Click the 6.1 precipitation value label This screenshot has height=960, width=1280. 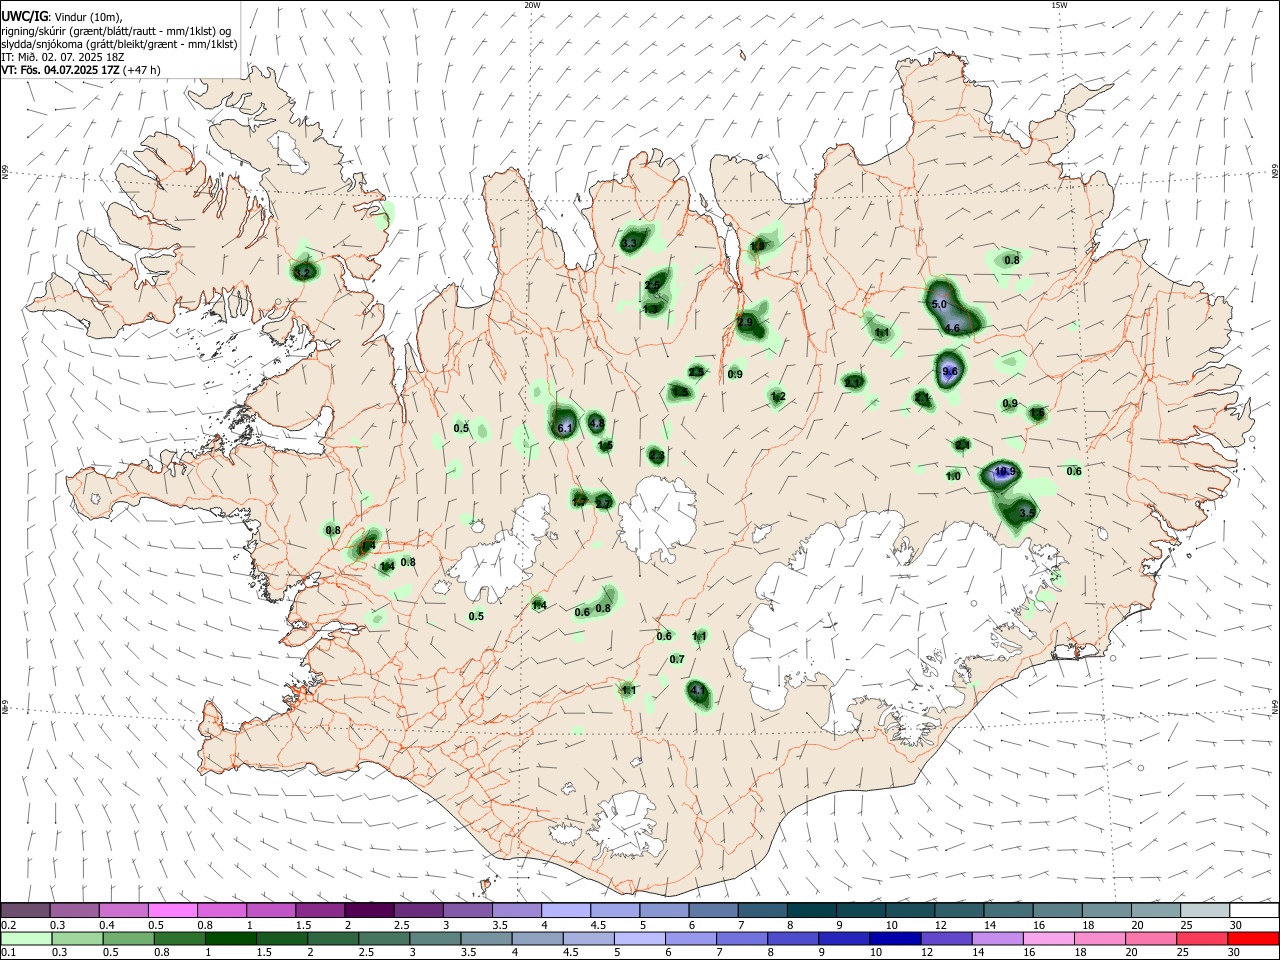(564, 428)
